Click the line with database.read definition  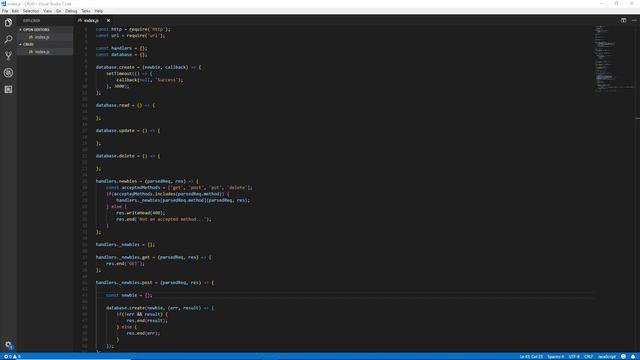click(x=125, y=105)
